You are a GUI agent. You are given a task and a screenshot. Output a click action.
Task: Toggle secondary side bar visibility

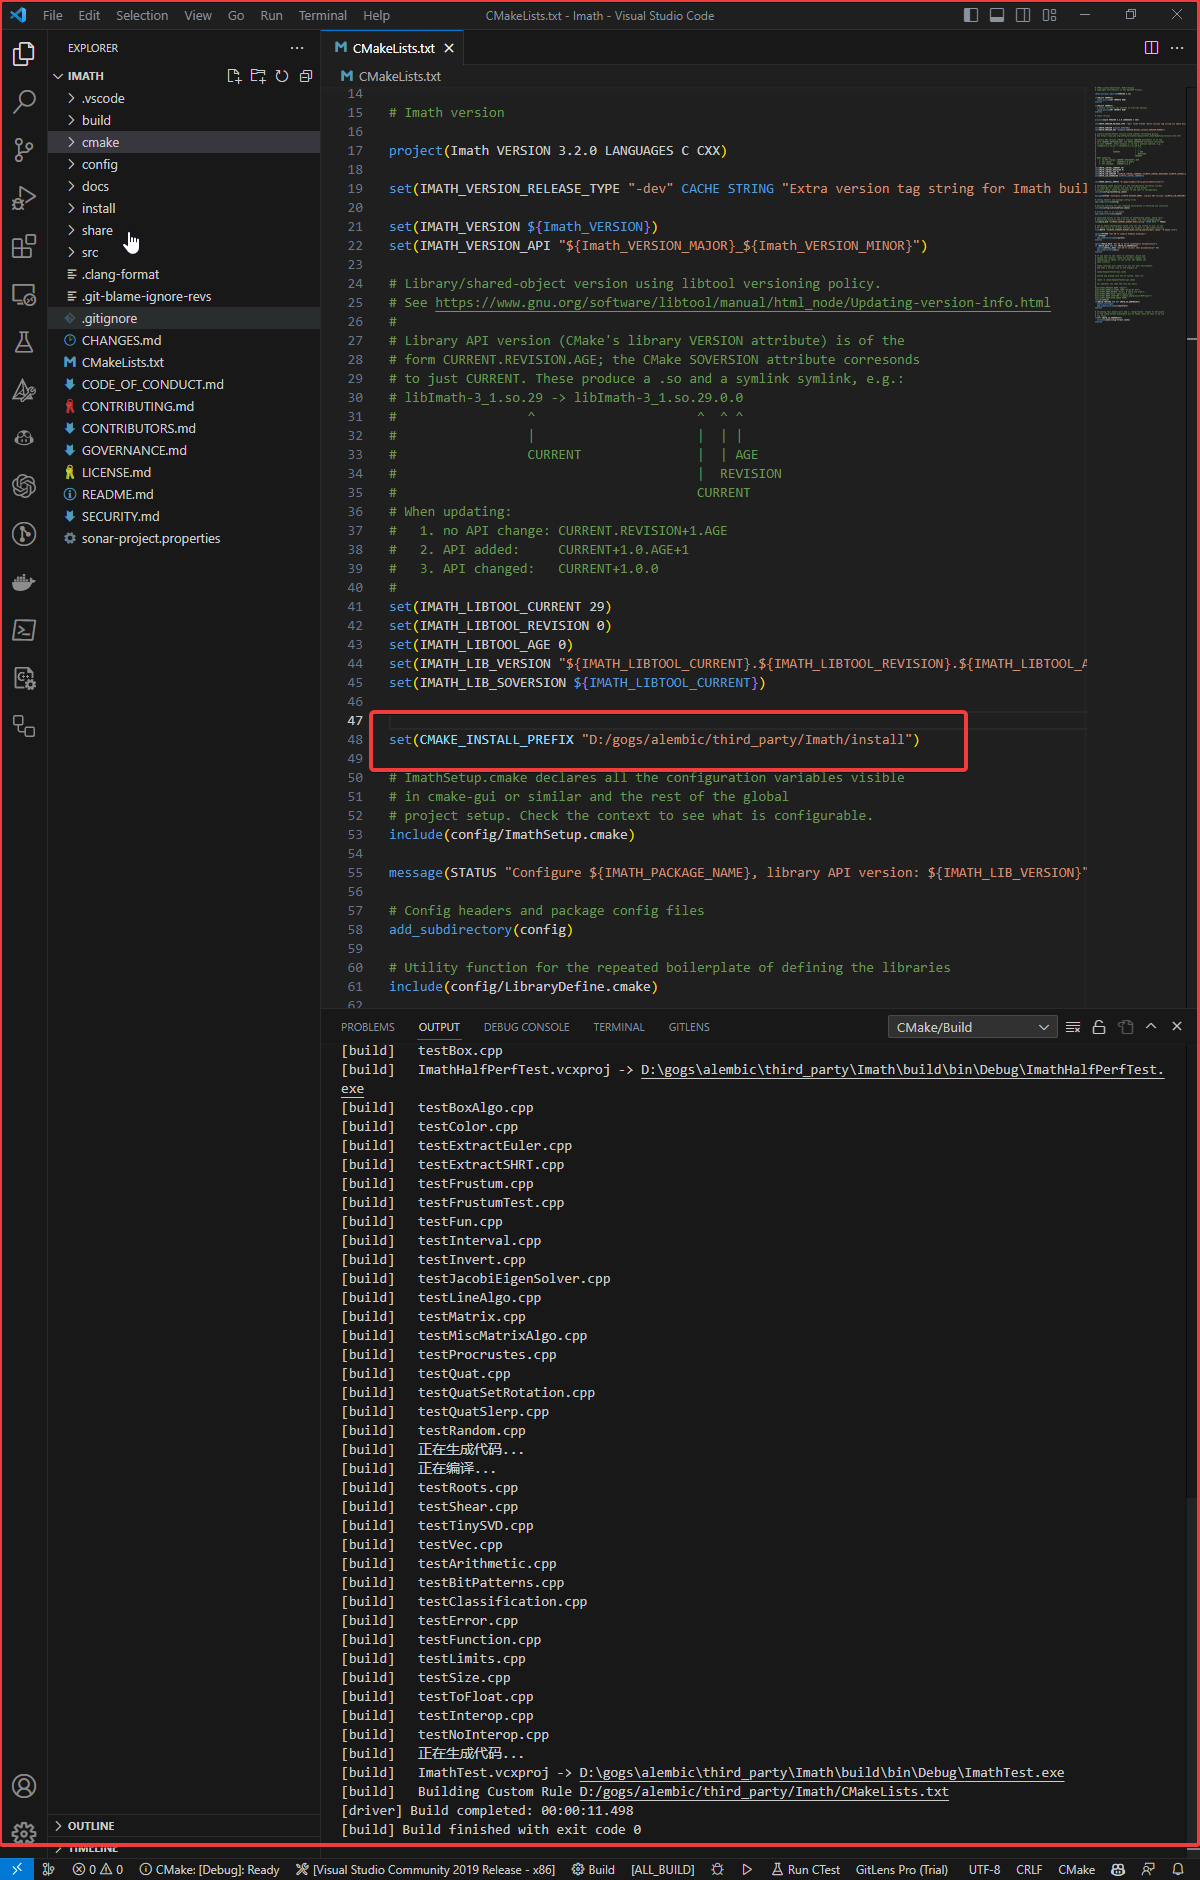point(1023,15)
